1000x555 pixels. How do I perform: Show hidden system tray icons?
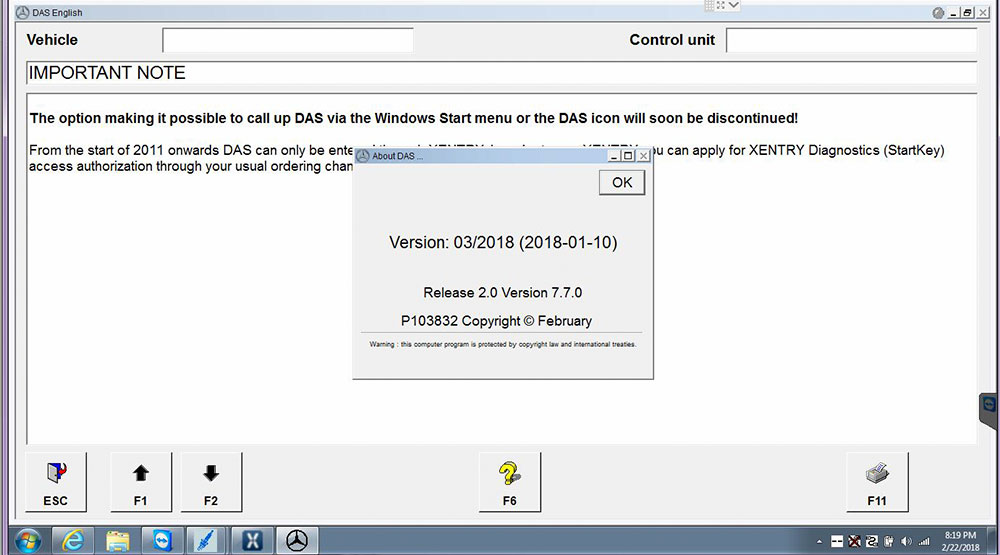tap(819, 541)
